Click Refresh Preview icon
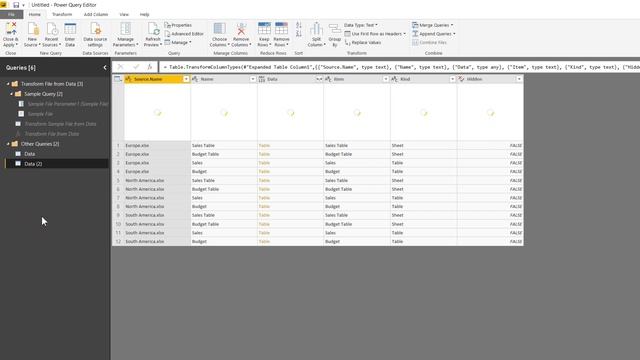 click(153, 29)
